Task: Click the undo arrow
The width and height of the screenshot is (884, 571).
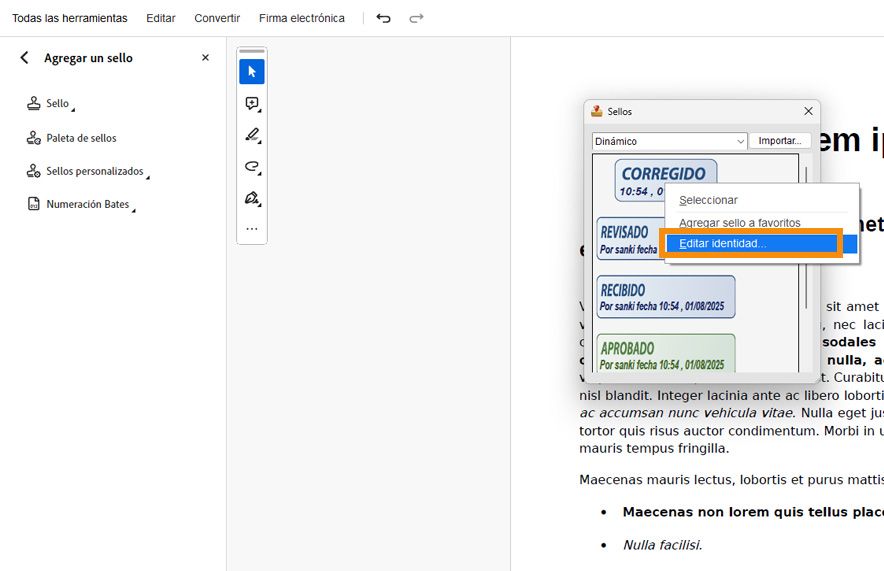Action: coord(383,18)
